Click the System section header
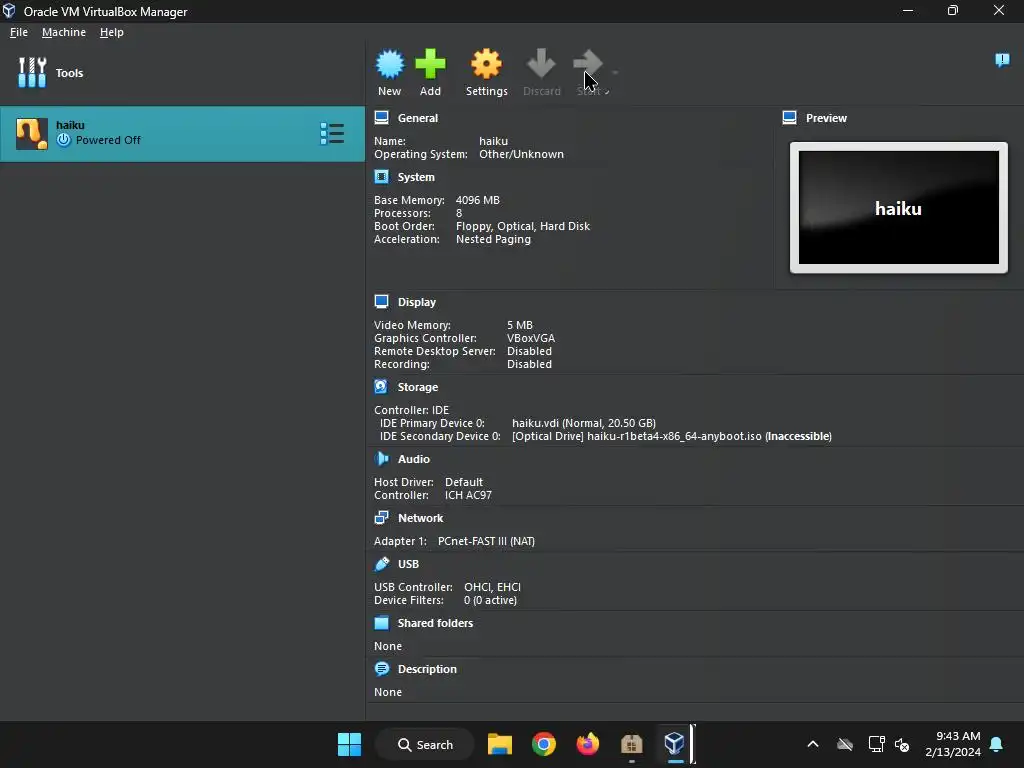Viewport: 1024px width, 768px height. click(416, 177)
